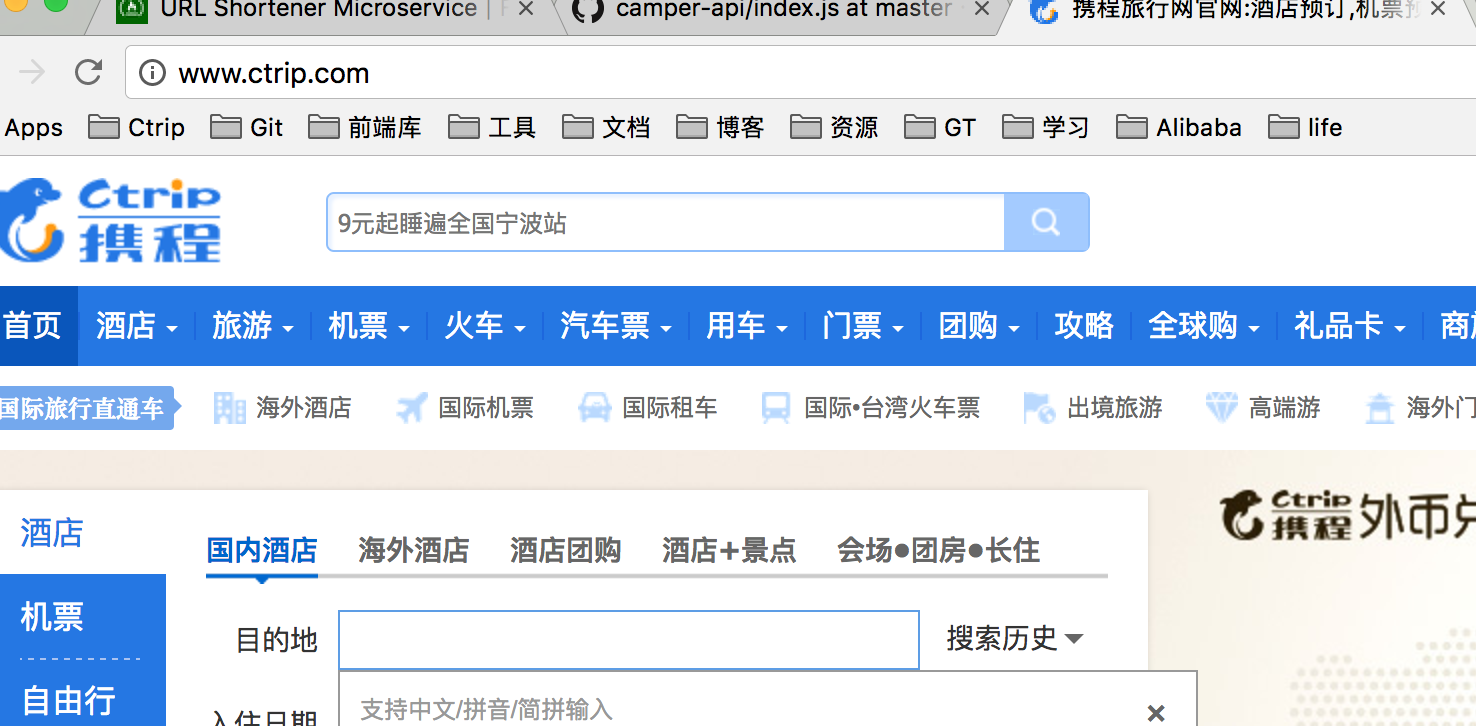Viewport: 1476px width, 726px height.
Task: Select the 国内酒店 tab
Action: [262, 551]
